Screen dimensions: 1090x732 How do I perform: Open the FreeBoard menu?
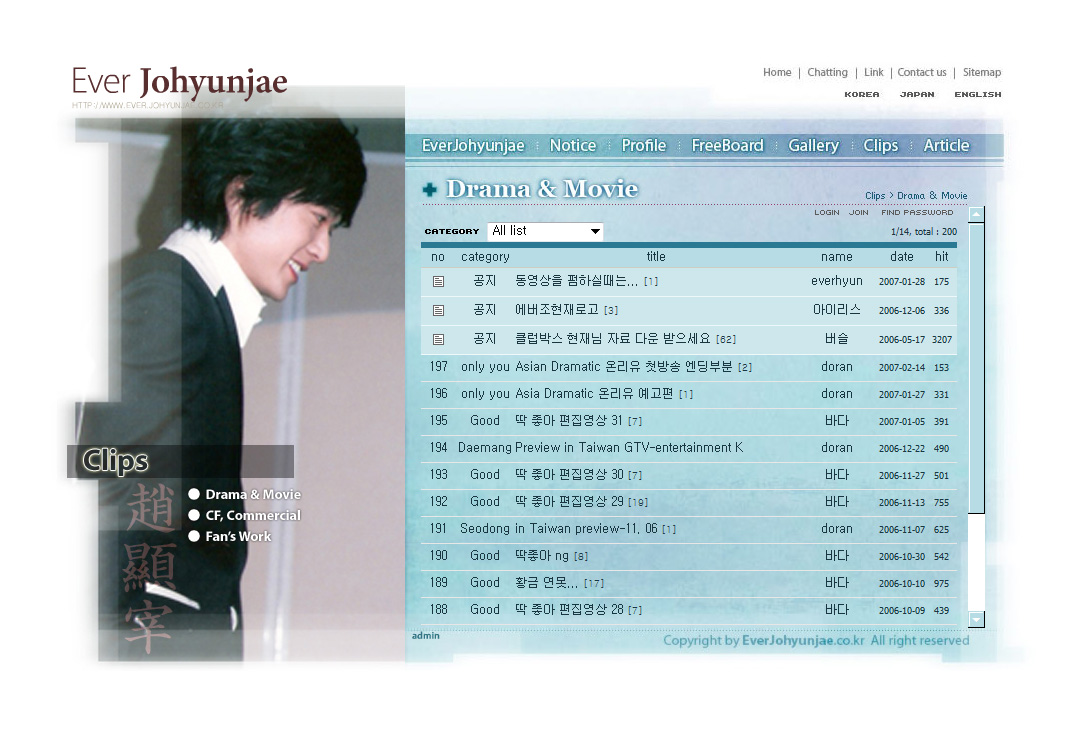coord(727,145)
